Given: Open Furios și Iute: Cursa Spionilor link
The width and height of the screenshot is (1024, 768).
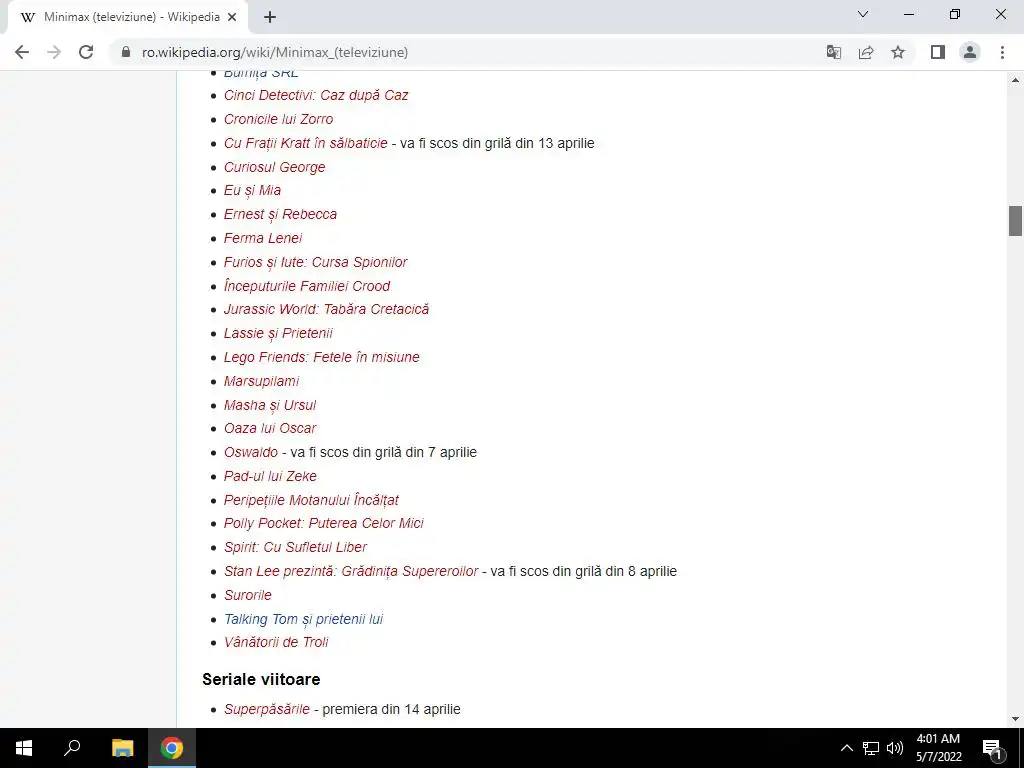Looking at the screenshot, I should [x=315, y=262].
